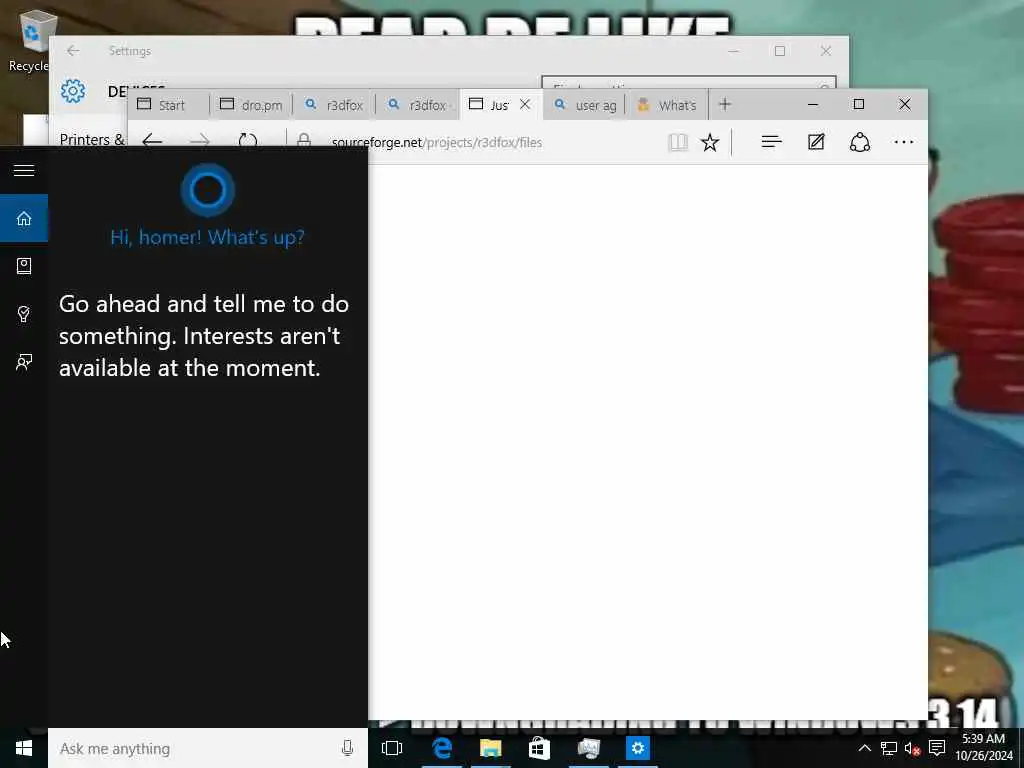1024x768 pixels.
Task: Open Cortana Feedback icon
Action: pos(24,362)
